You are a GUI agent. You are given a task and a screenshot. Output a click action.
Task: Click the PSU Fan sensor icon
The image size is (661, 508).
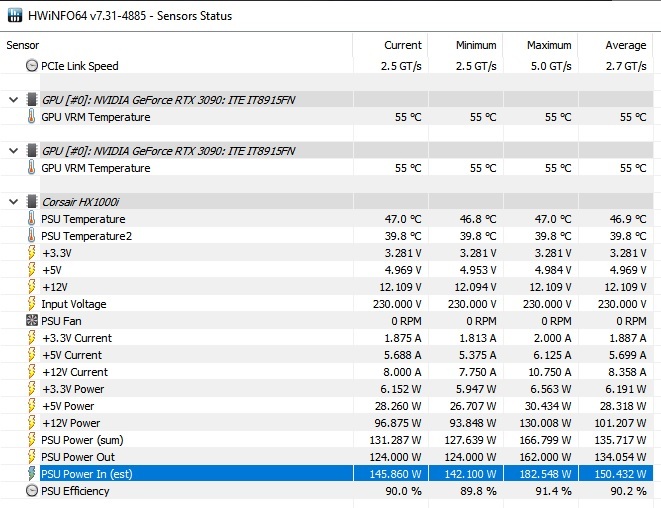[31, 321]
